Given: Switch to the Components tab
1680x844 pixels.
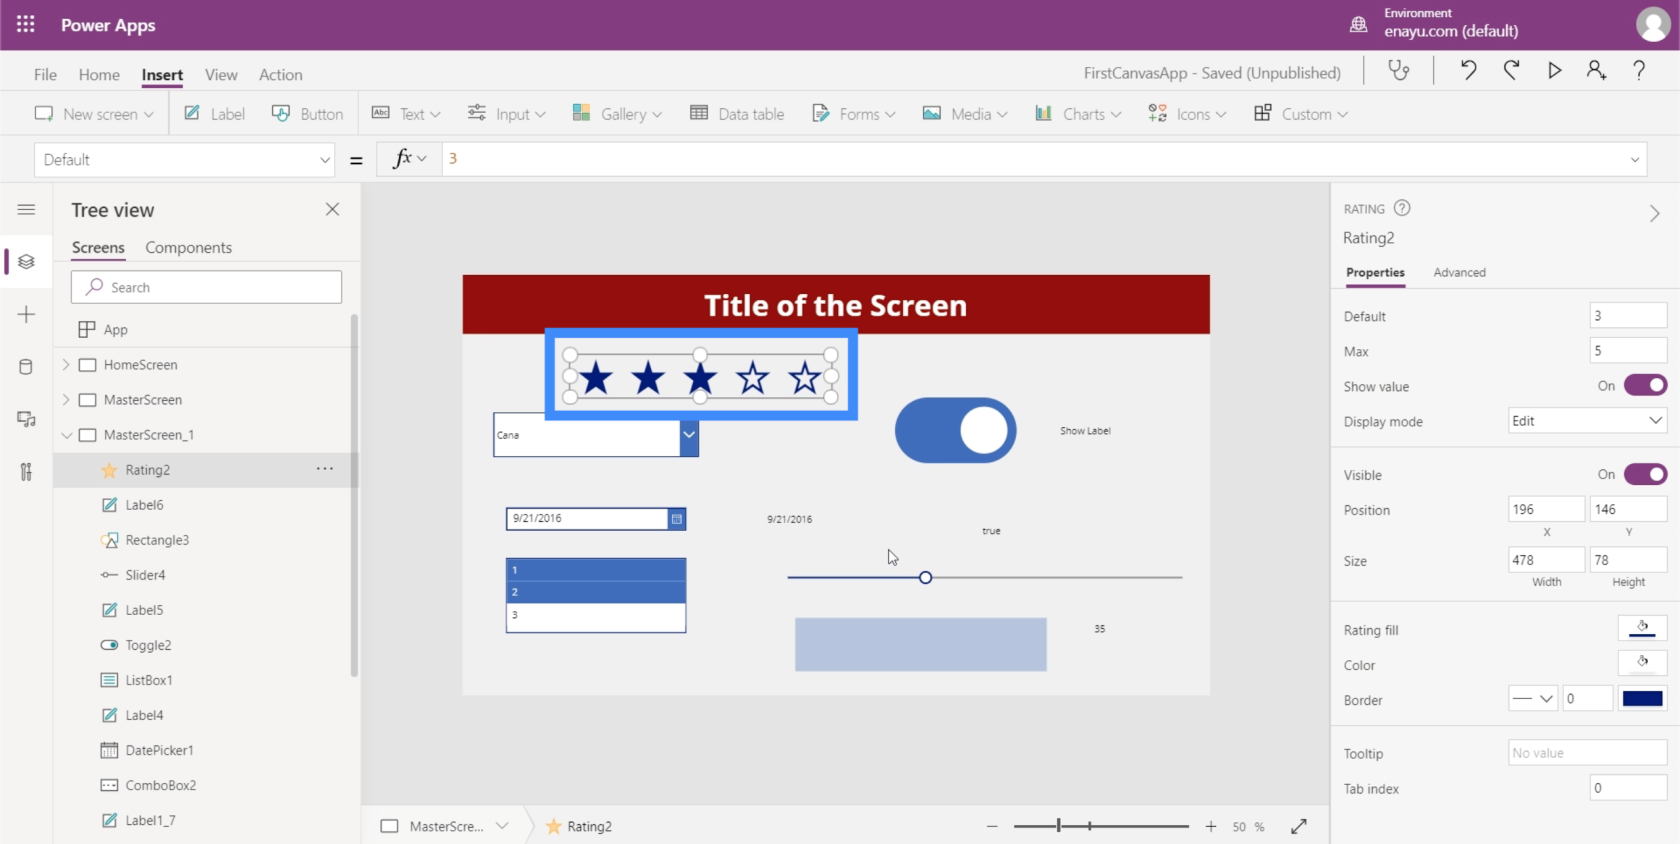Looking at the screenshot, I should tap(188, 247).
